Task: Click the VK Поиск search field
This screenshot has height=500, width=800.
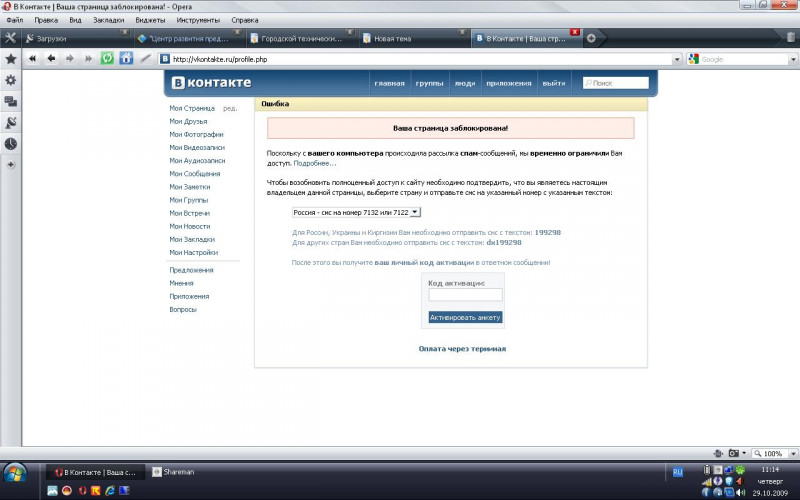Action: (616, 83)
